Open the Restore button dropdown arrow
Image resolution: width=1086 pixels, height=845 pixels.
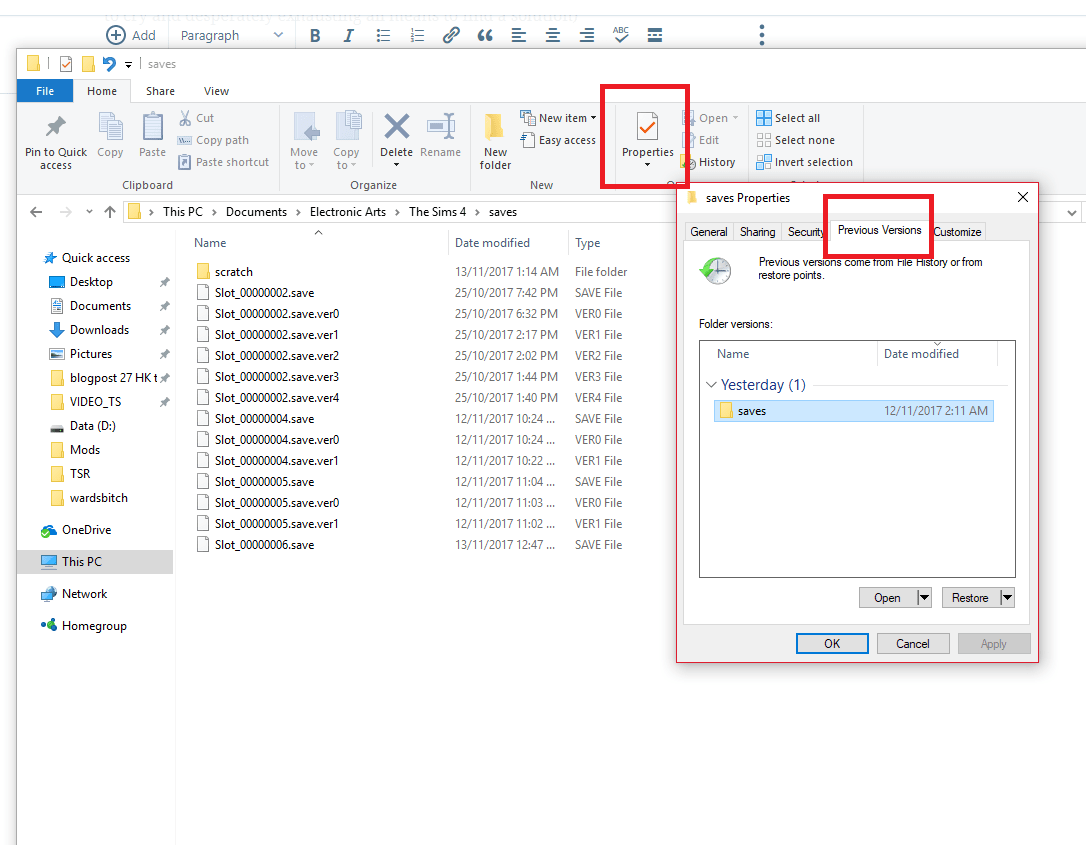tap(1006, 598)
